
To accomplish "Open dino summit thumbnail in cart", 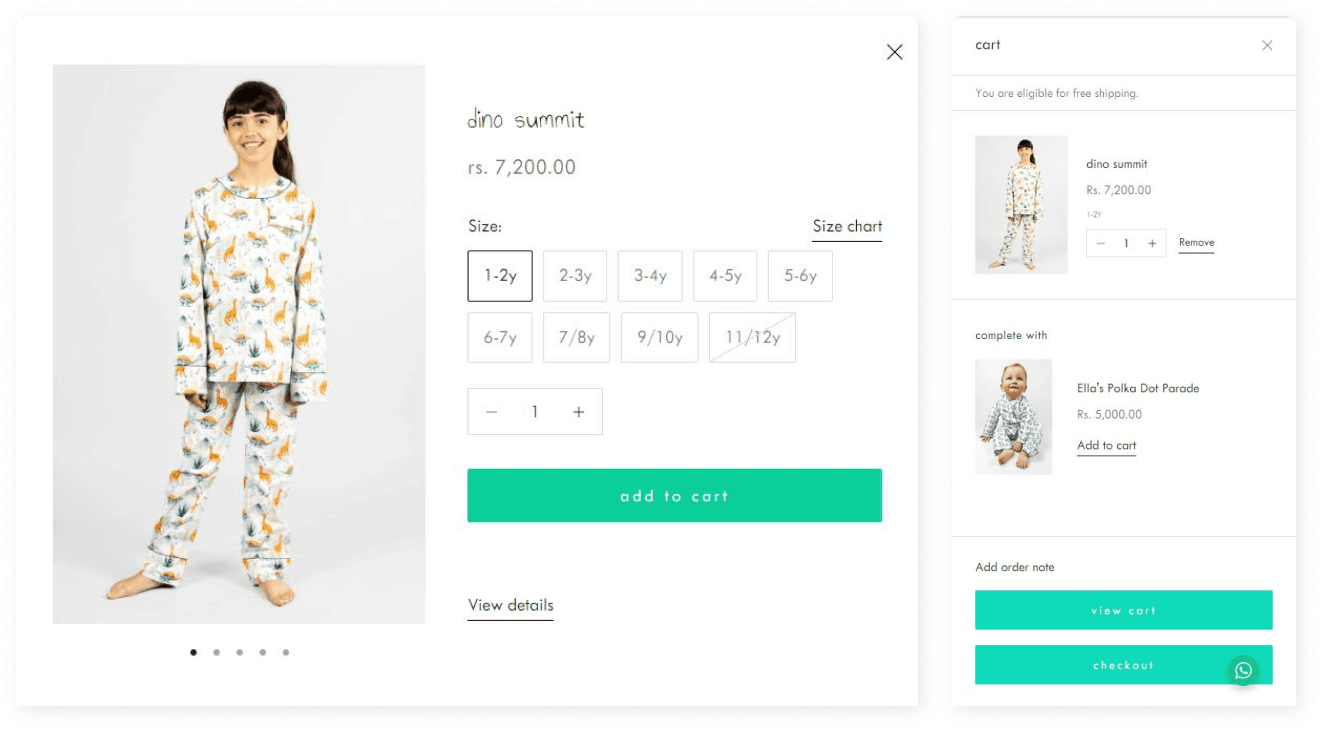I will 1021,205.
